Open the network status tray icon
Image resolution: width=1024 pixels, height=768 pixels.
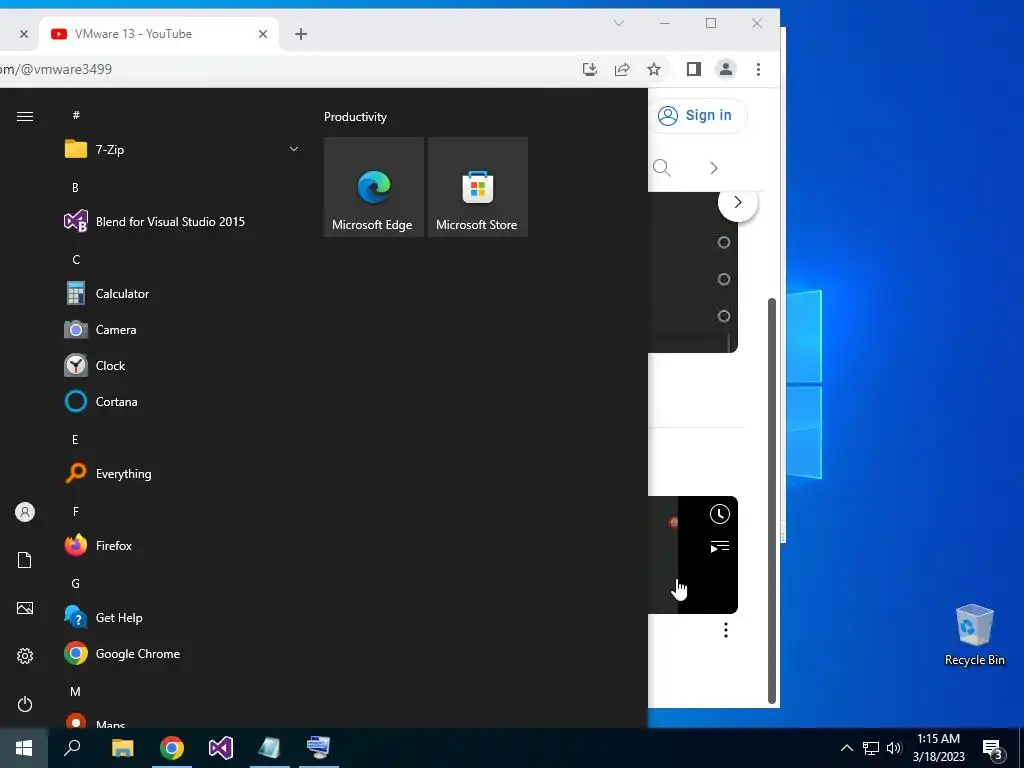871,748
